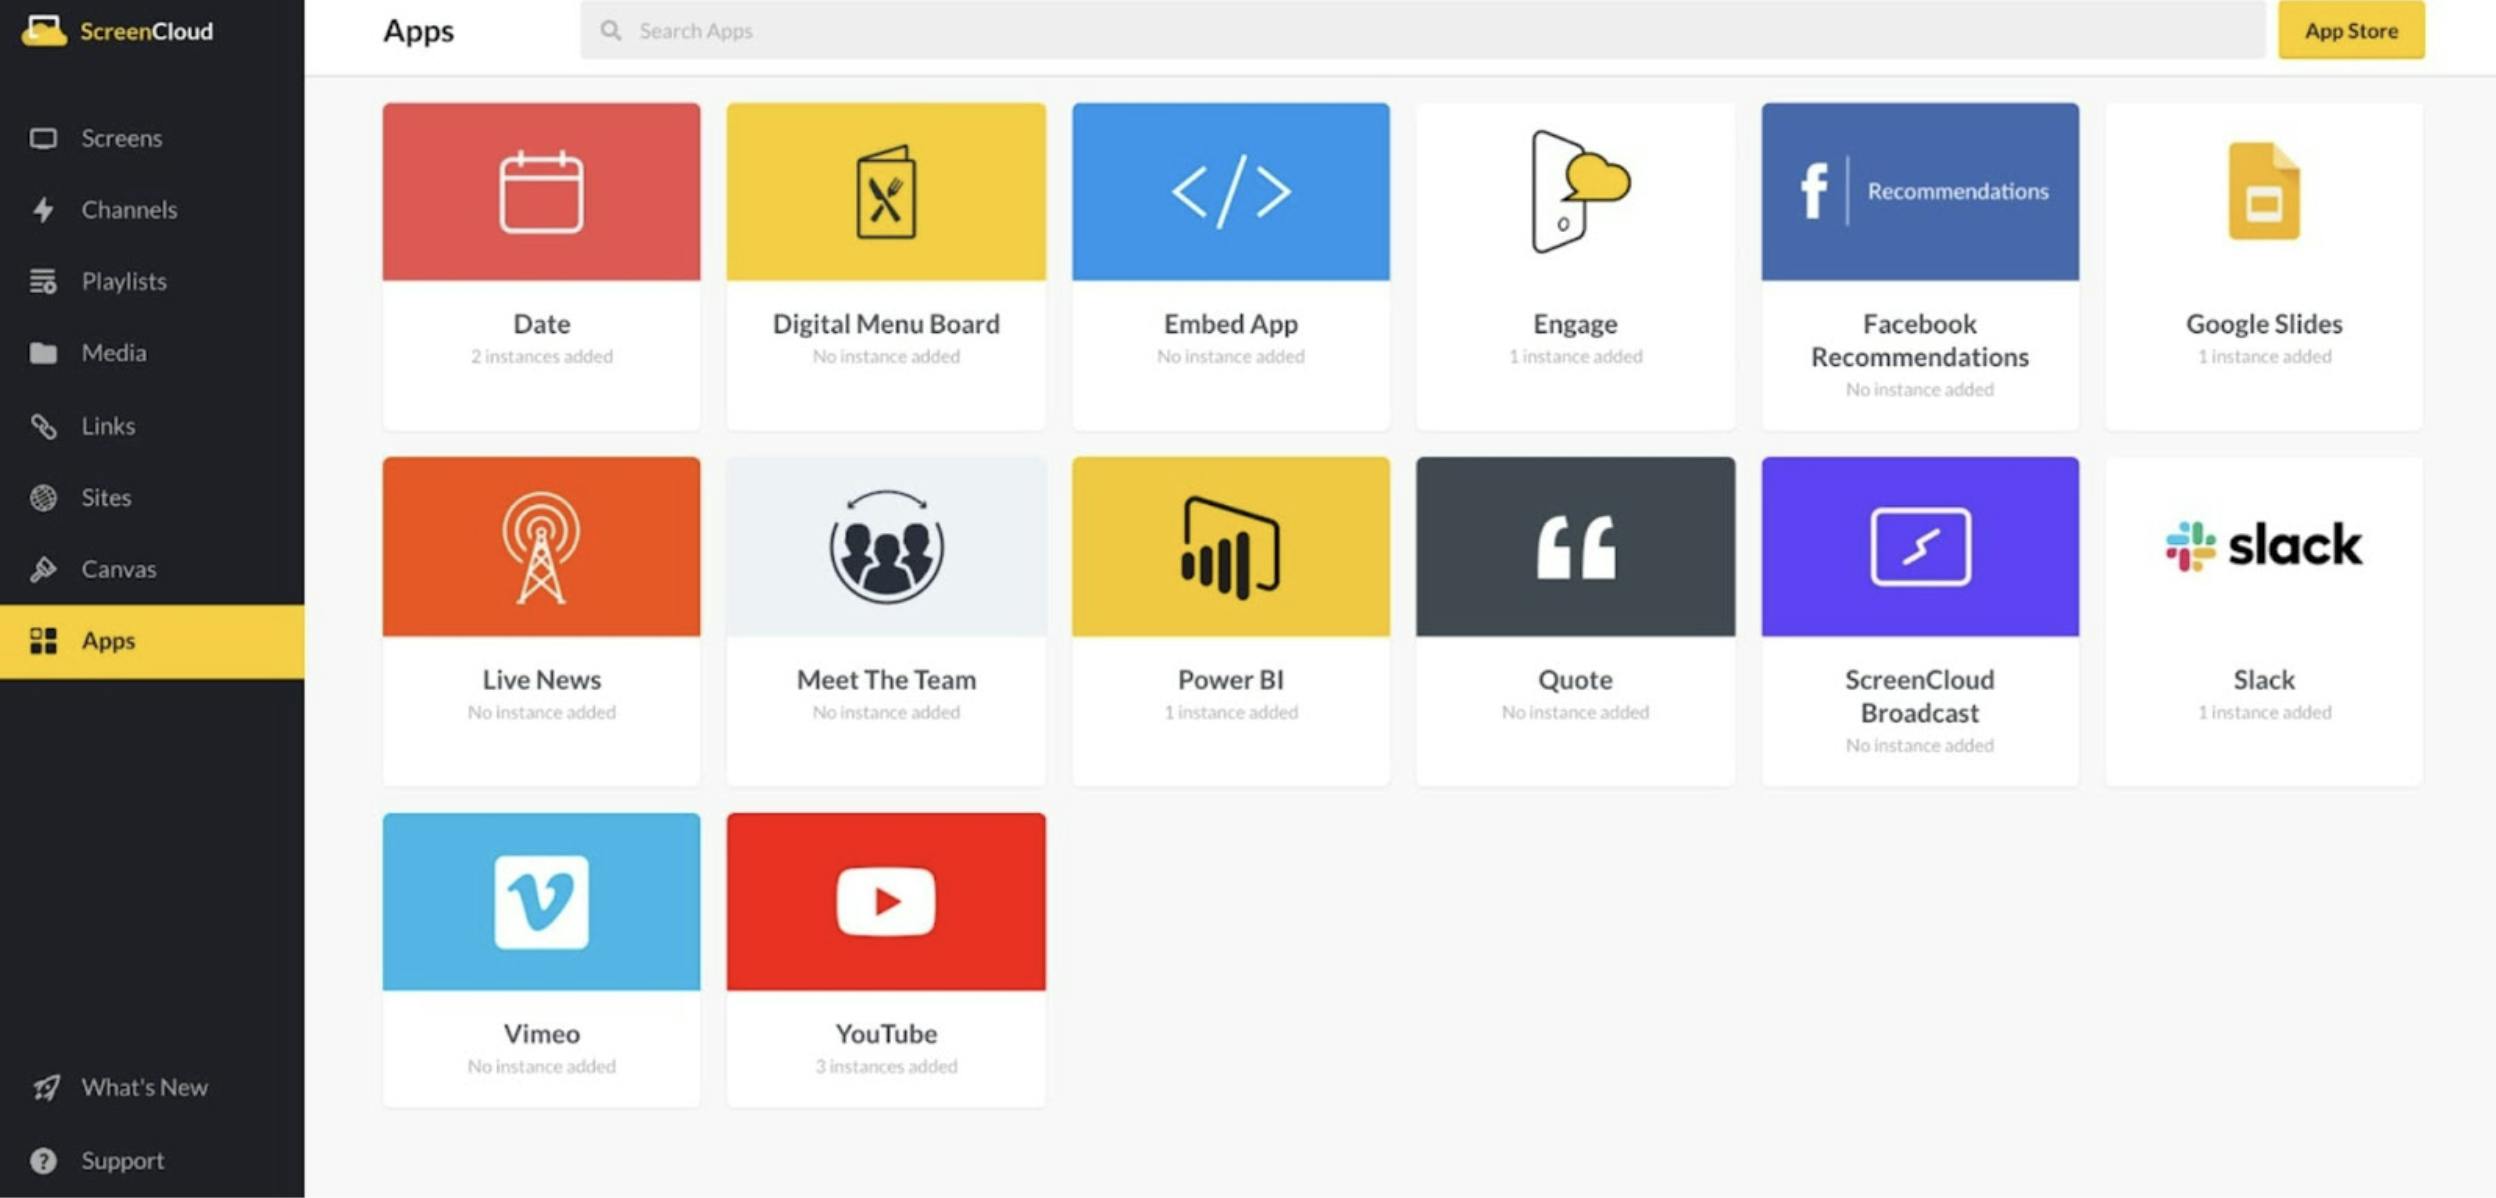Screen dimensions: 2496x1198
Task: Open the Embed App code brackets tile
Action: pos(1231,192)
